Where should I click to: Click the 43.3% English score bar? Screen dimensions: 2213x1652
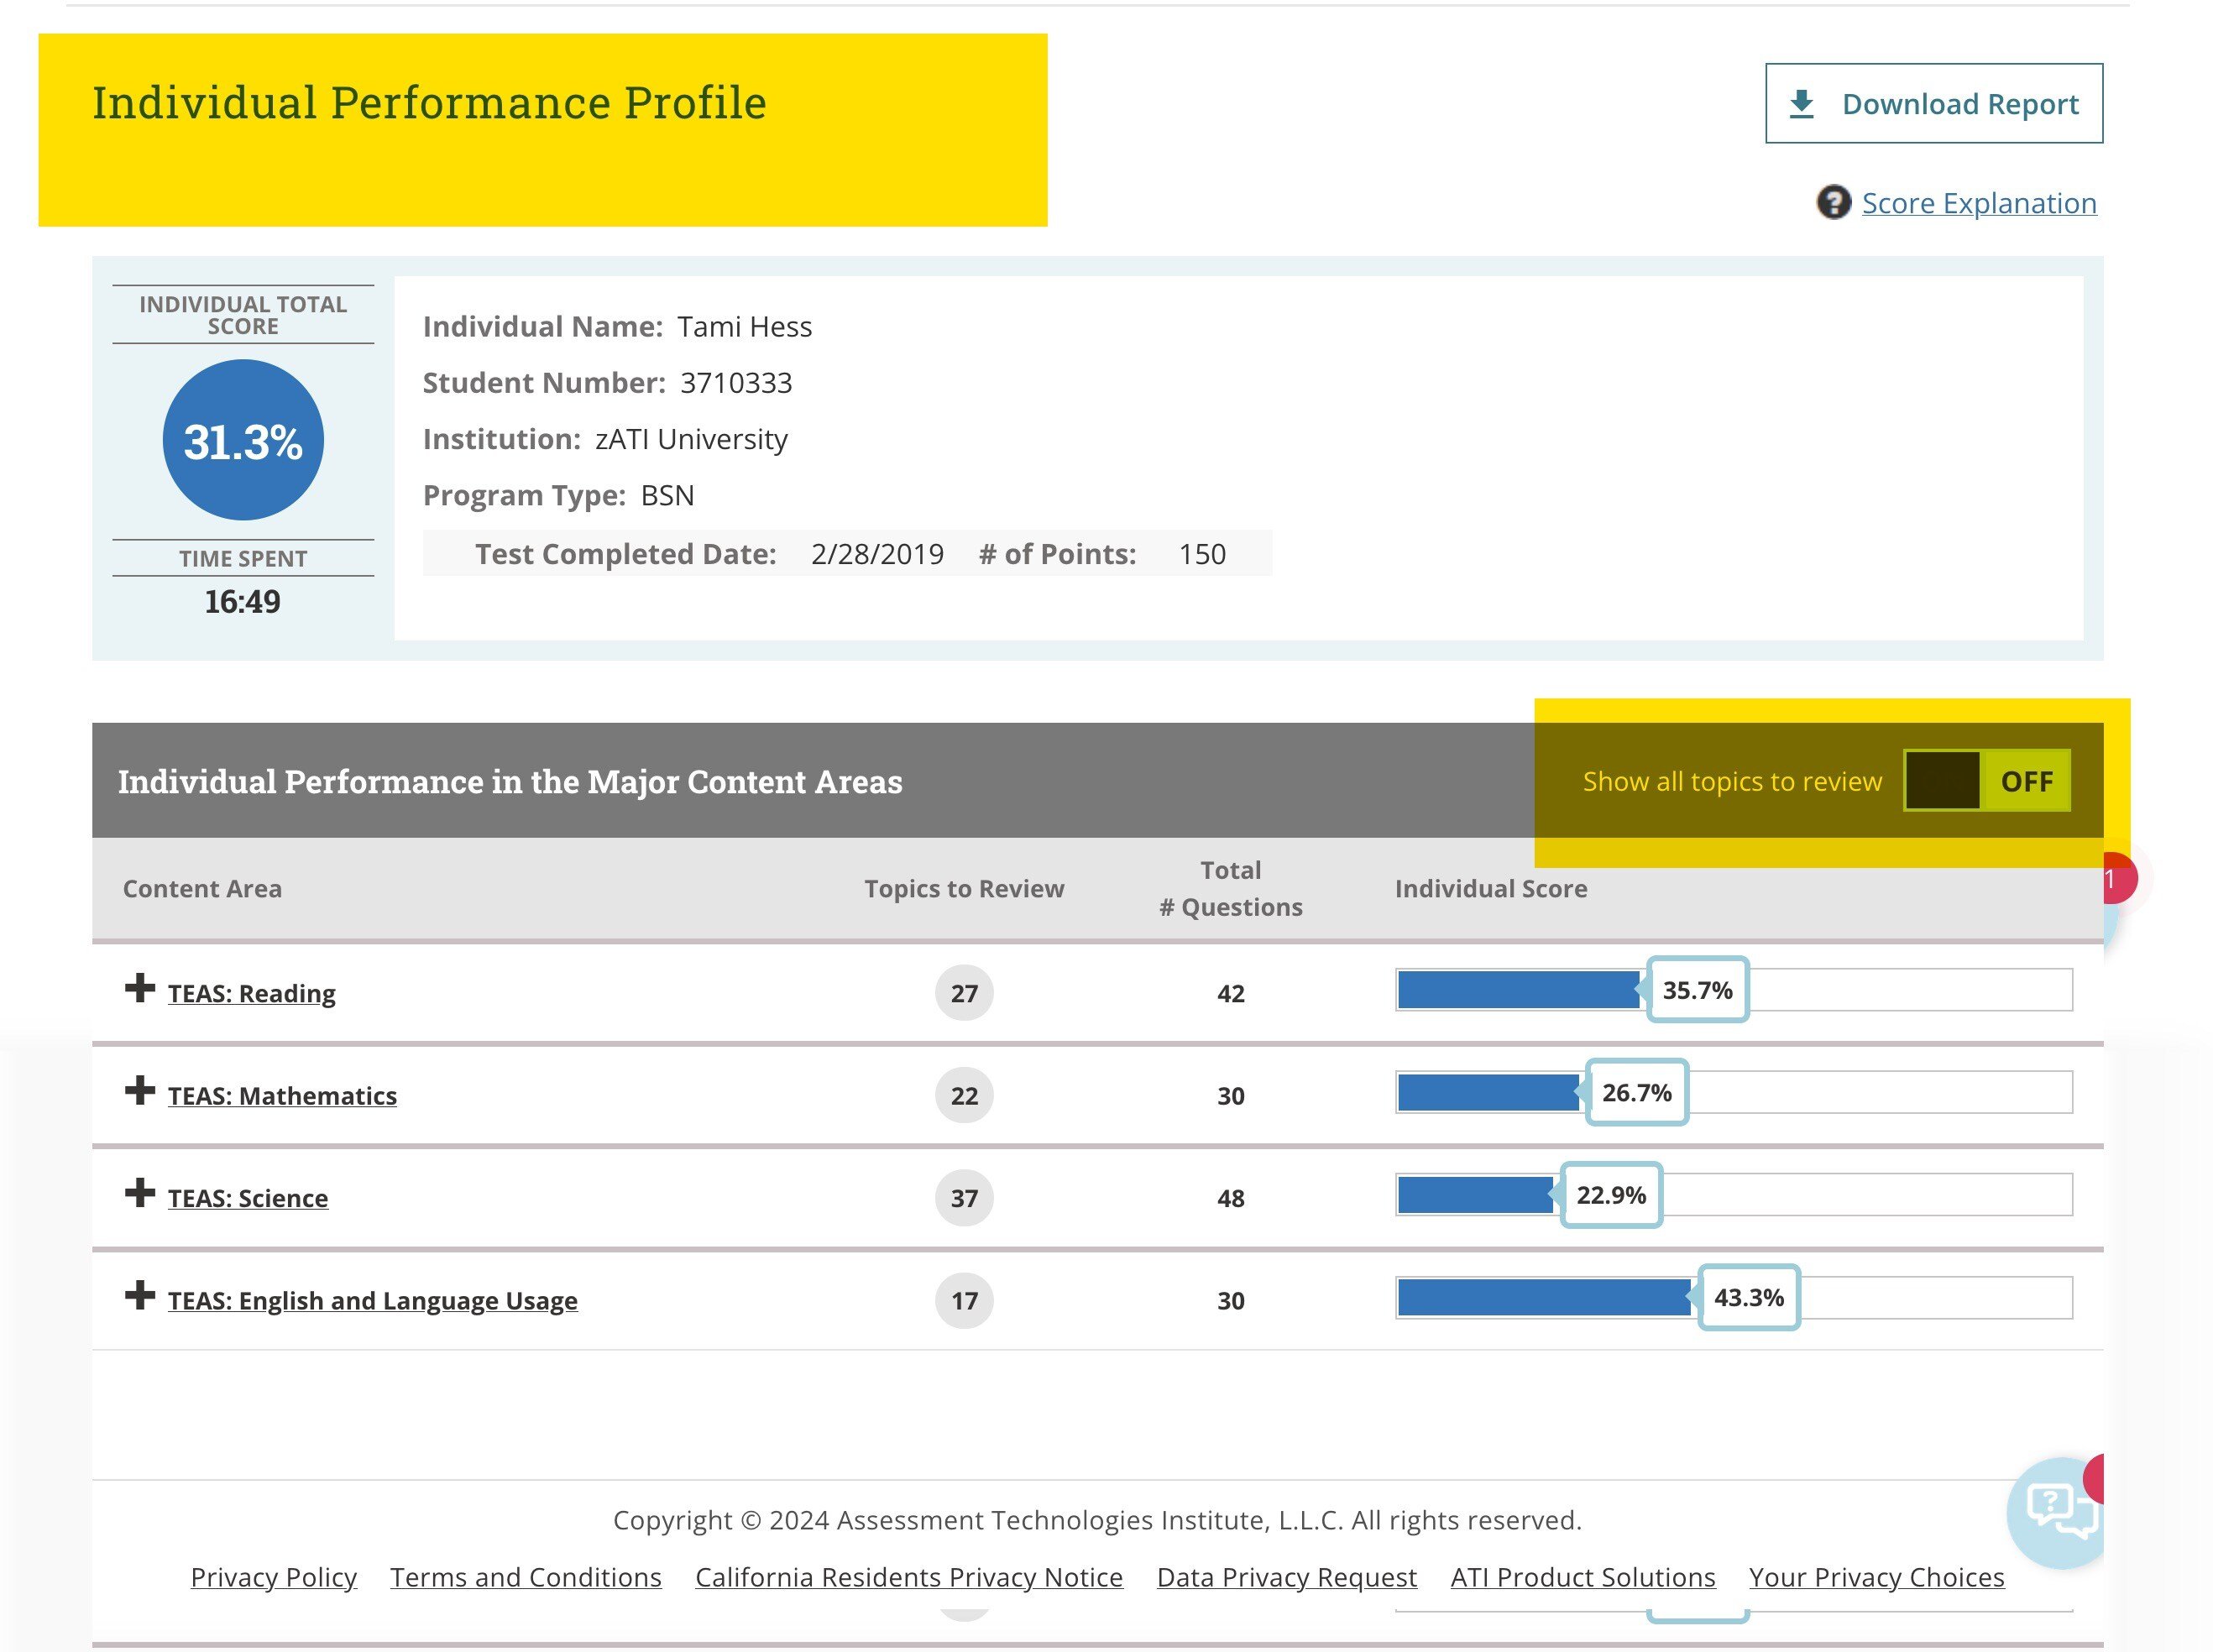pos(1734,1297)
